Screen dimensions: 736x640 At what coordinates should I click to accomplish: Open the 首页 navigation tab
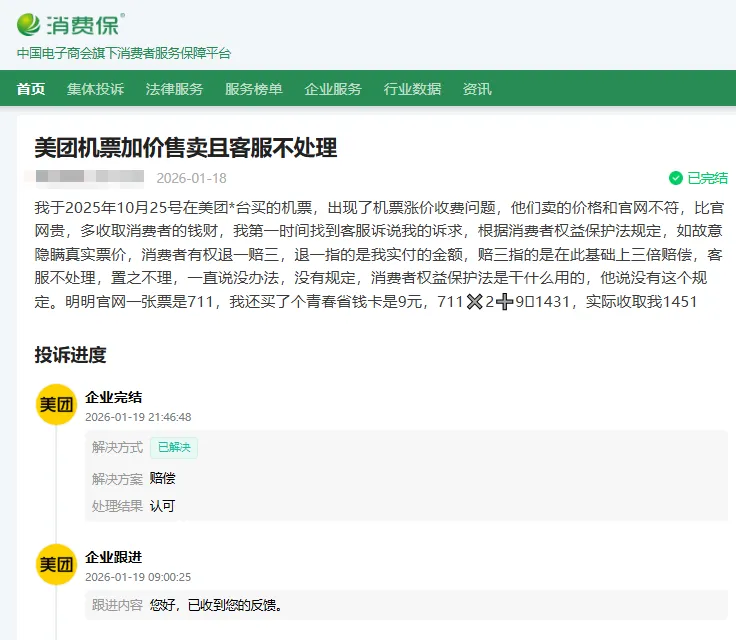tap(31, 89)
